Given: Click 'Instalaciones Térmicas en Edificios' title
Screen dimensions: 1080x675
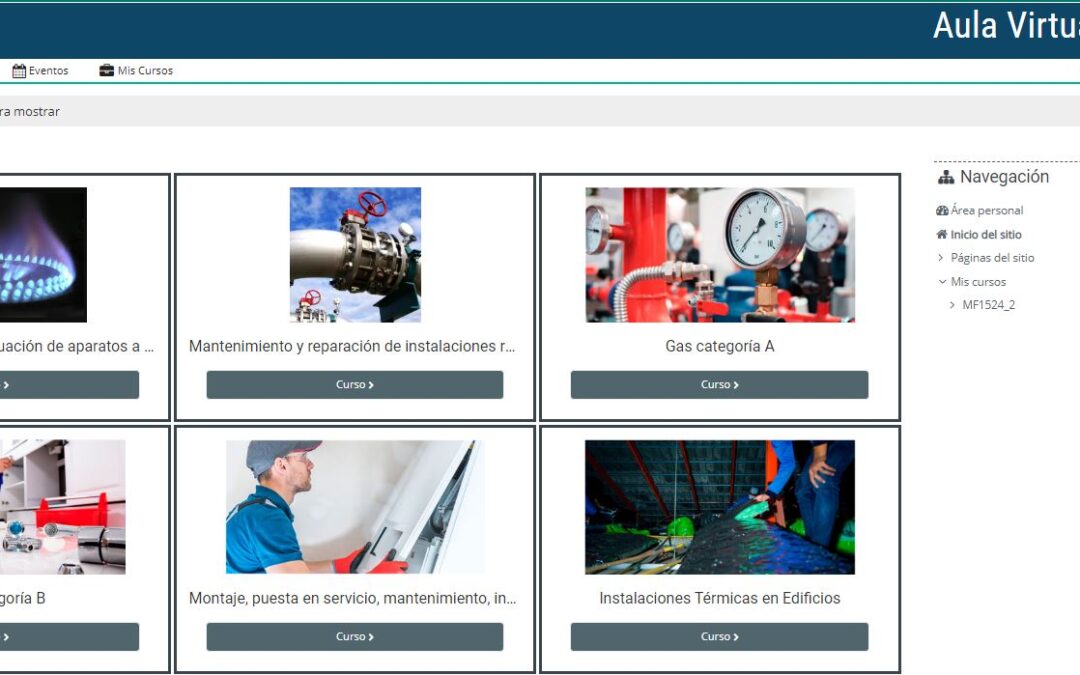Looking at the screenshot, I should (x=720, y=599).
